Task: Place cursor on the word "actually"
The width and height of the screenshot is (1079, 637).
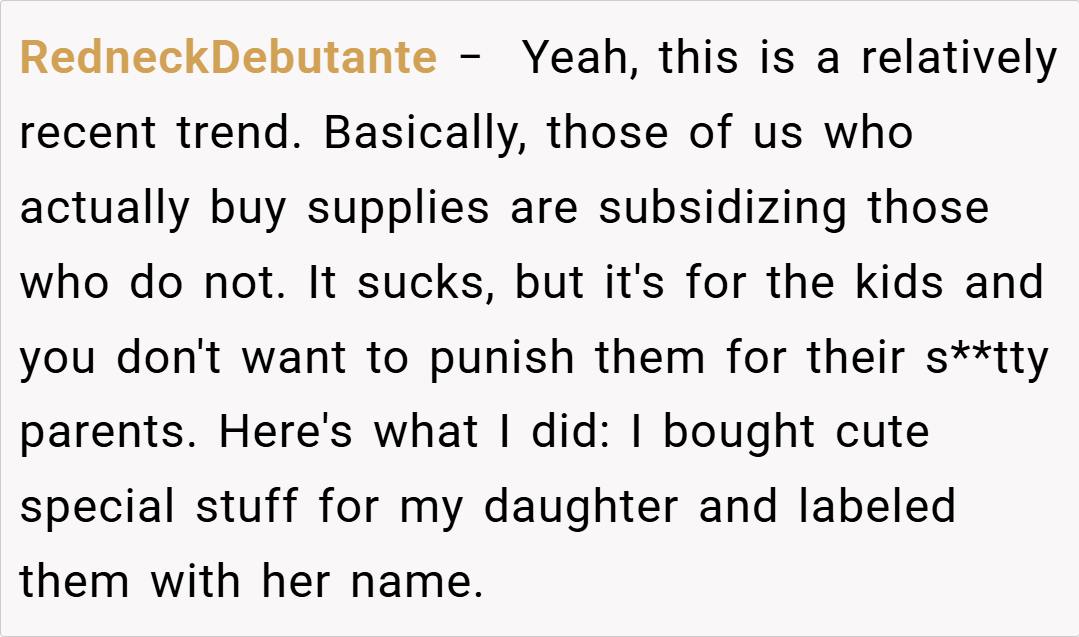Action: click(x=104, y=208)
